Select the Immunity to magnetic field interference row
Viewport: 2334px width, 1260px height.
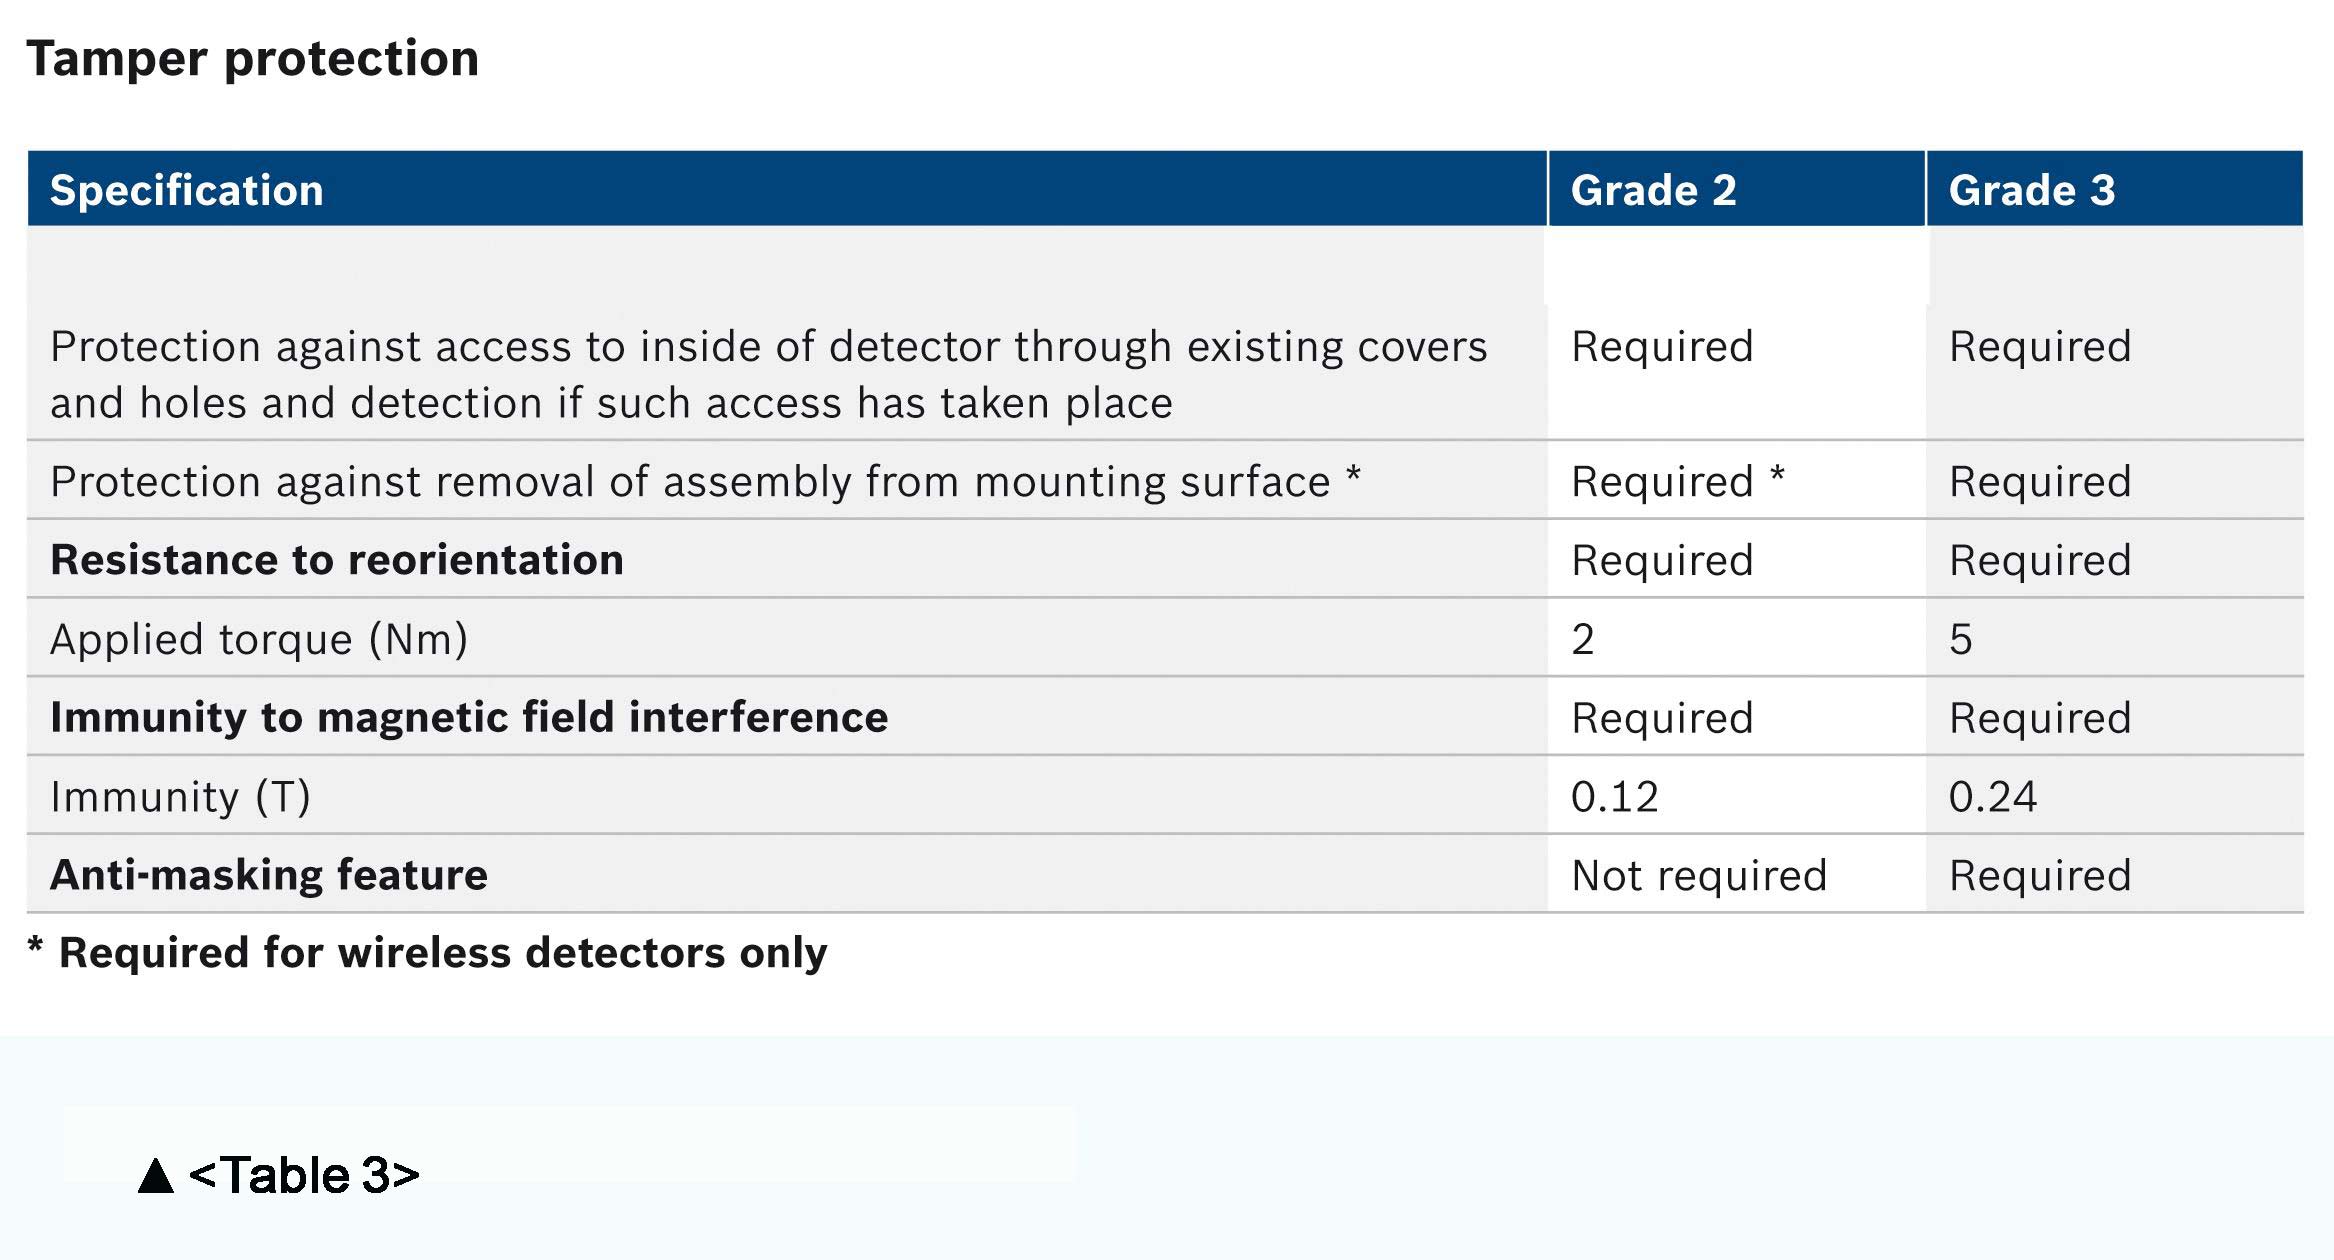click(1165, 716)
